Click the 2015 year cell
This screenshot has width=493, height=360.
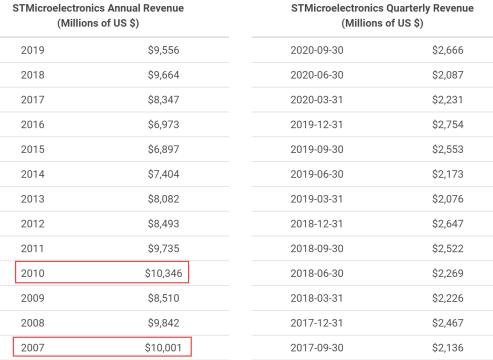point(32,149)
